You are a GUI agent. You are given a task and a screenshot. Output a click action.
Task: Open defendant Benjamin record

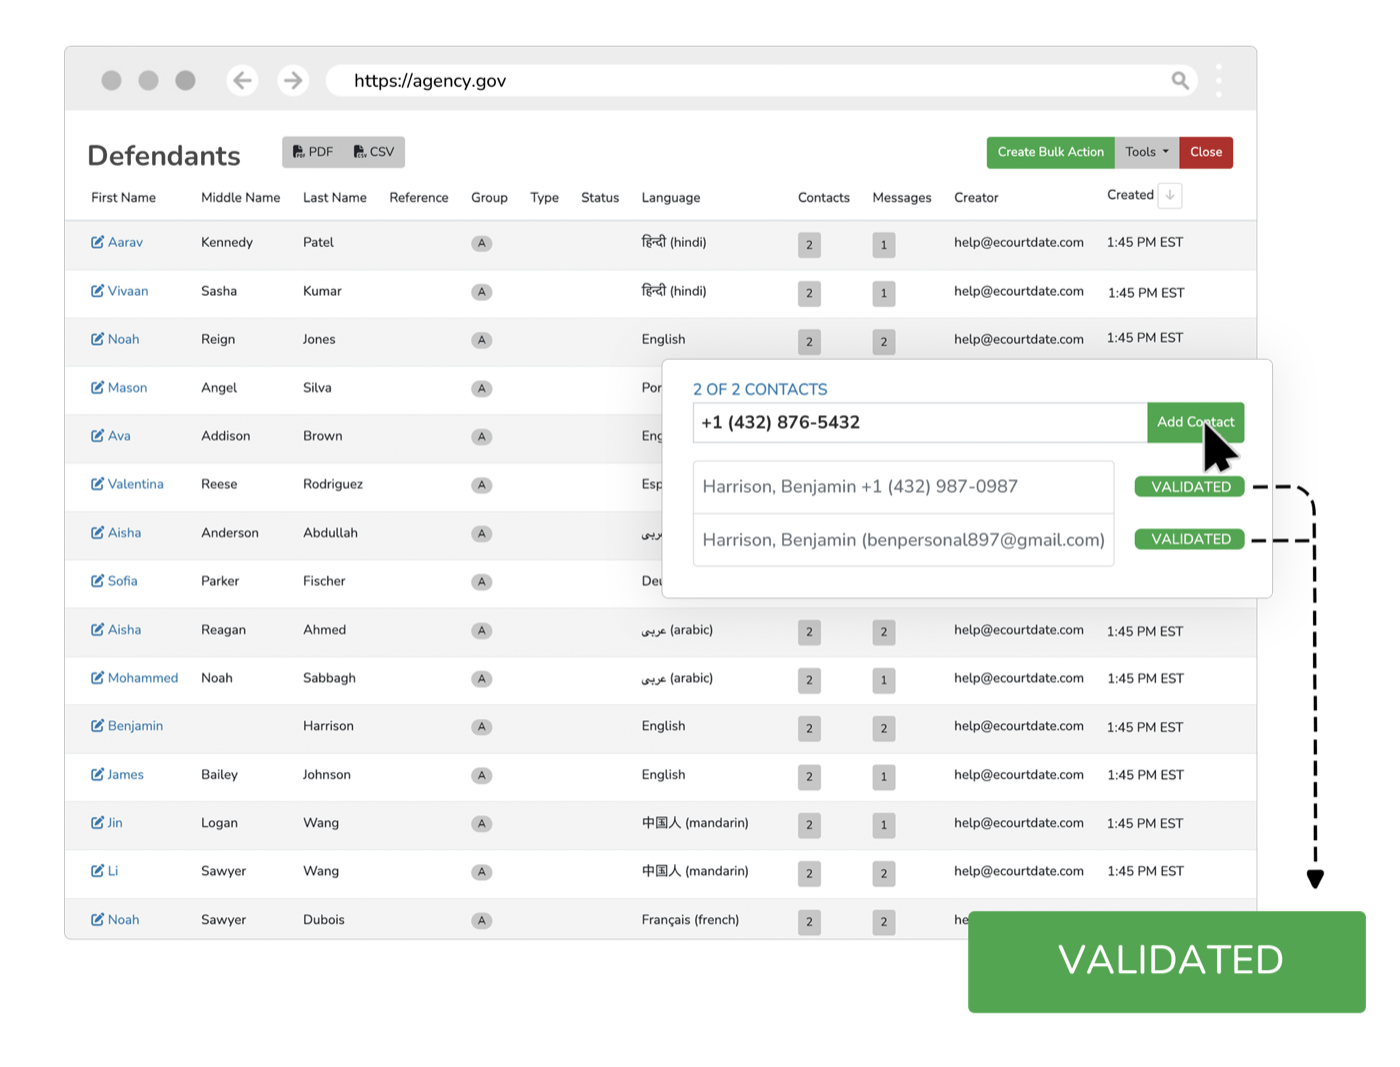(135, 726)
